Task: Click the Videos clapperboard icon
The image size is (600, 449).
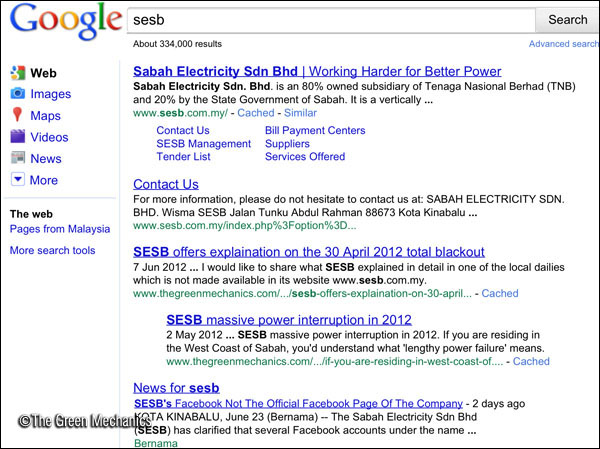Action: tap(18, 136)
